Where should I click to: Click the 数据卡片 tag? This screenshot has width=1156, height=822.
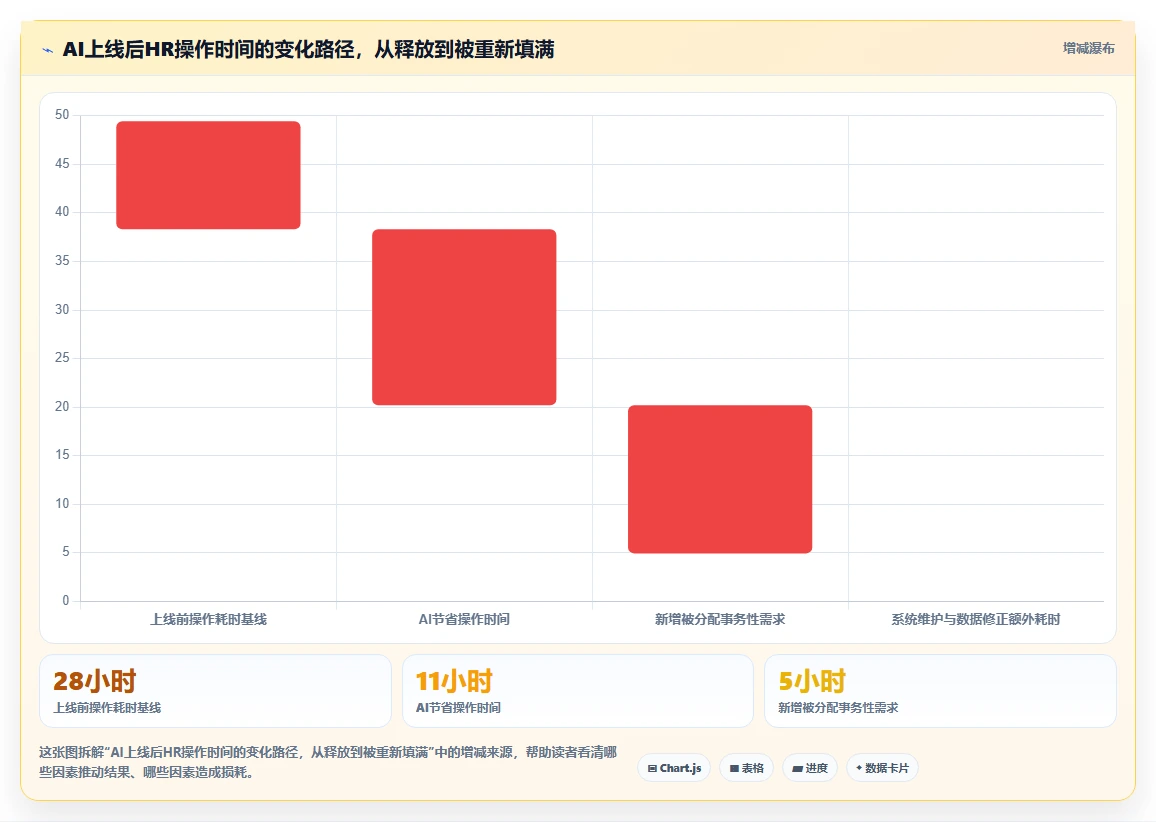[x=882, y=768]
